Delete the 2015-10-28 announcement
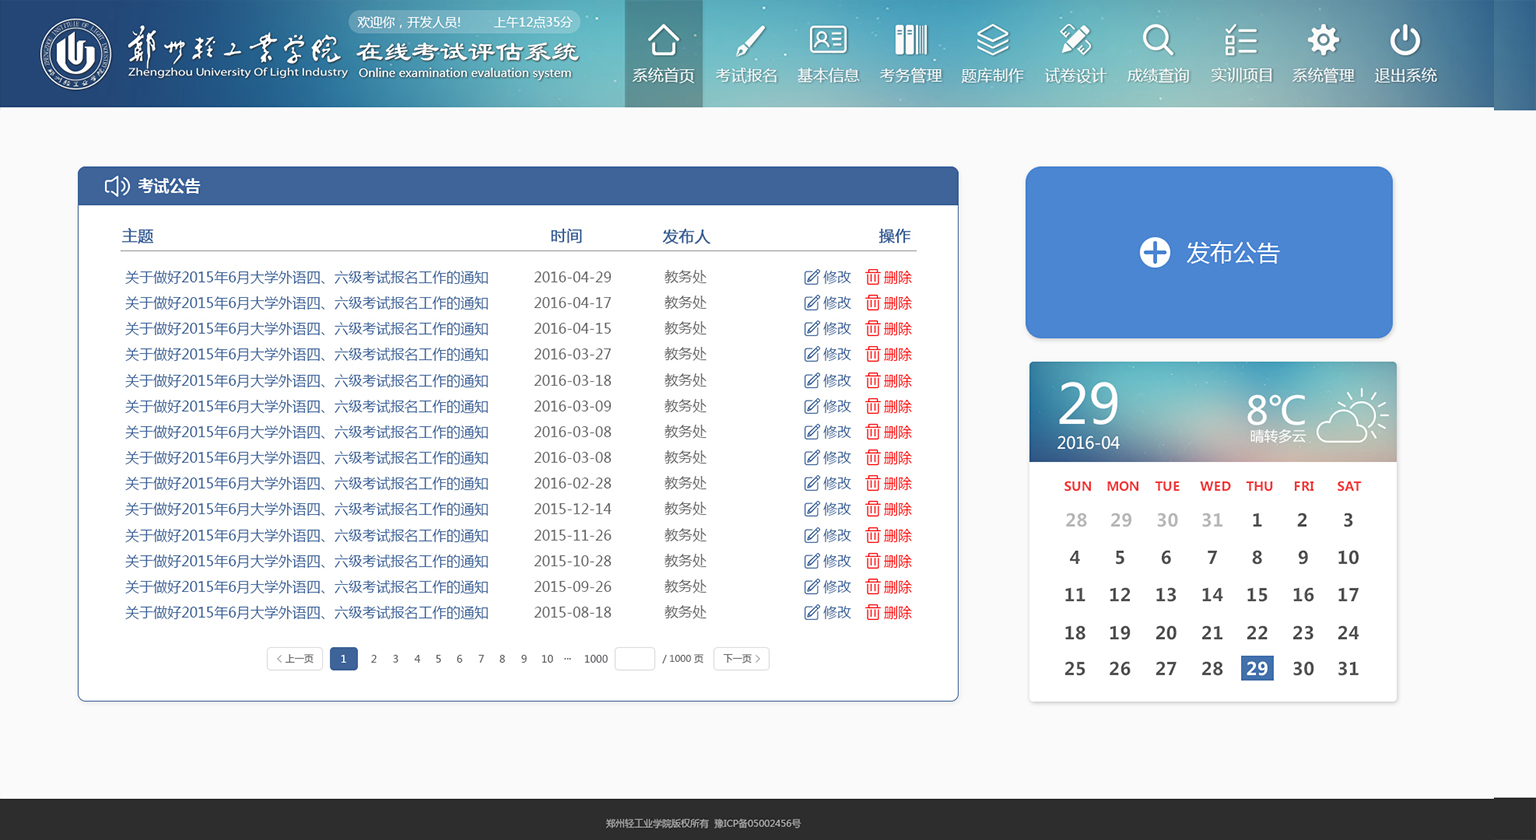1536x840 pixels. [889, 561]
